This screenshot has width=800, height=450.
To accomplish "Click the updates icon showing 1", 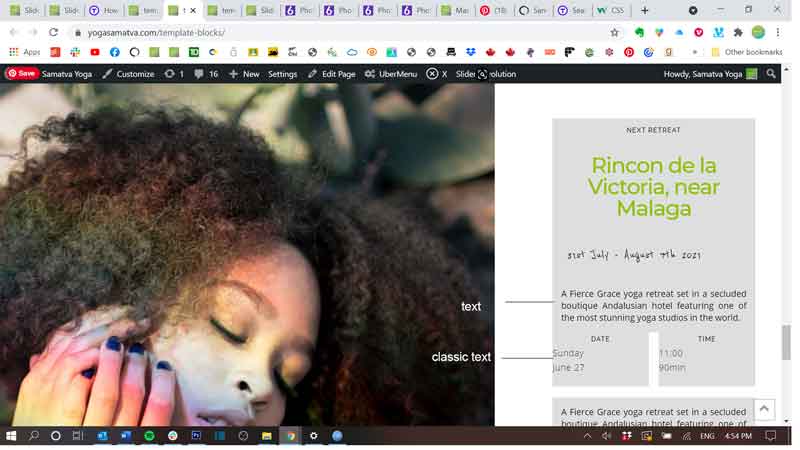I will tap(174, 74).
